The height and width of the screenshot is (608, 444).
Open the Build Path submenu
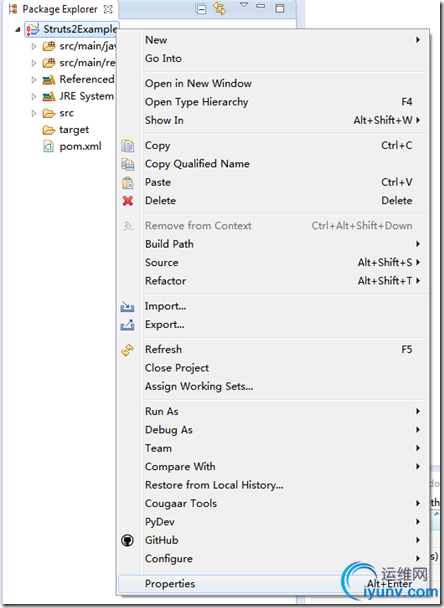click(284, 244)
